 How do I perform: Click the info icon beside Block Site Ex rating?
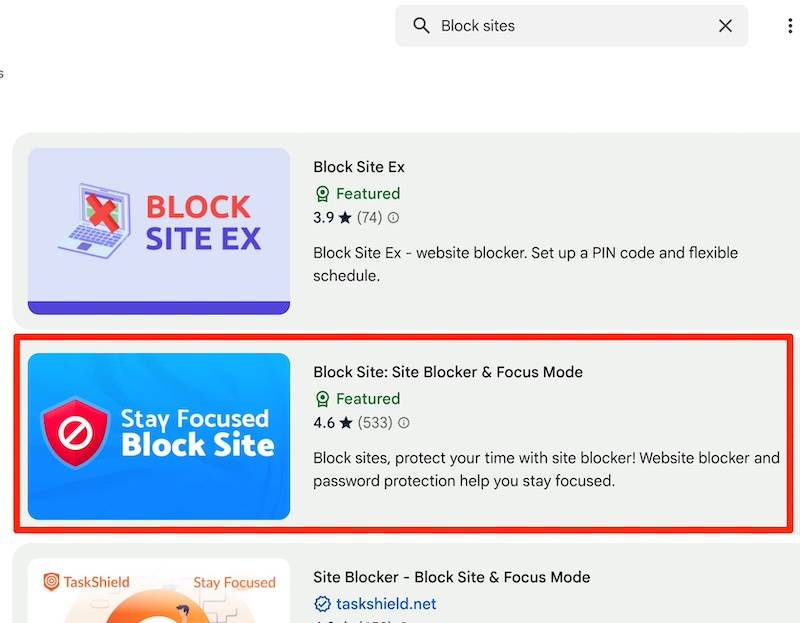coord(394,218)
